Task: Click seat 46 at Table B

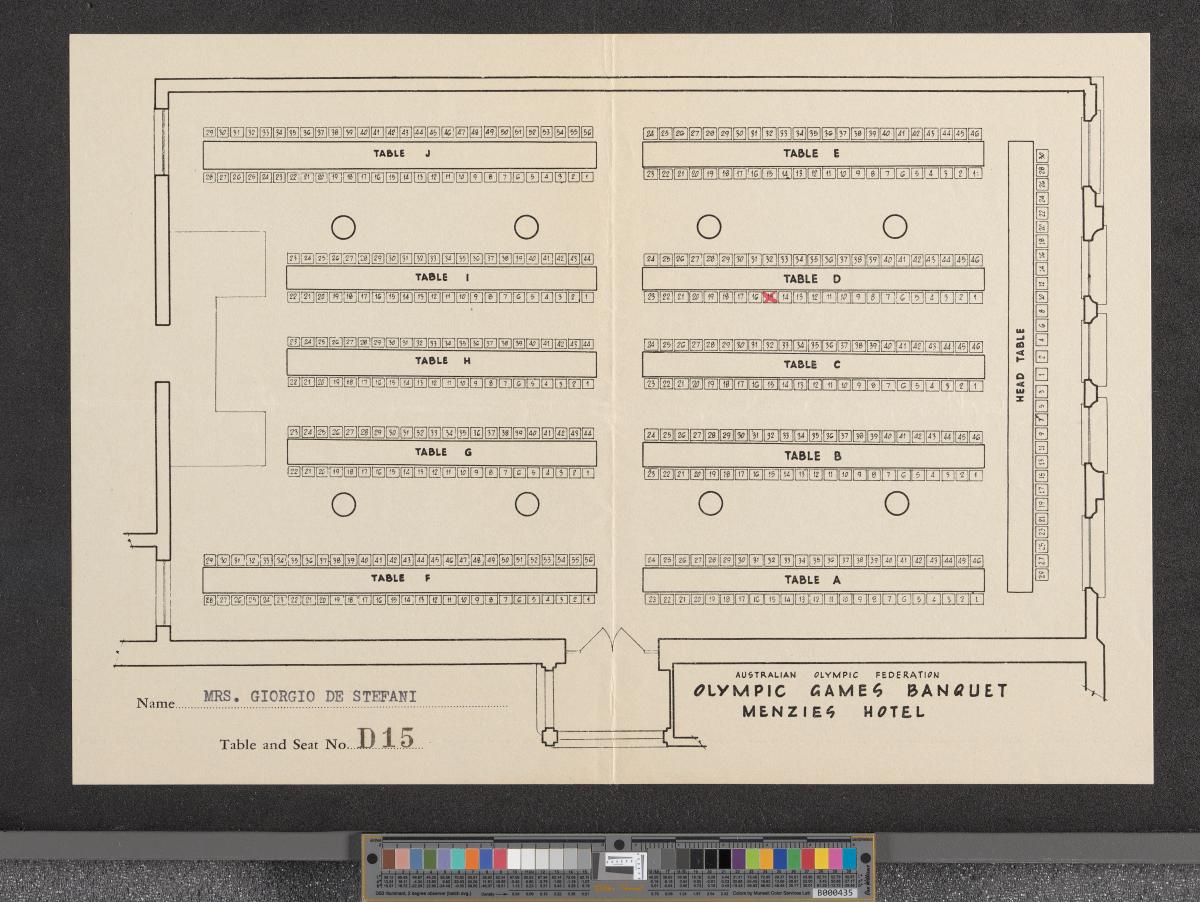Action: [975, 436]
